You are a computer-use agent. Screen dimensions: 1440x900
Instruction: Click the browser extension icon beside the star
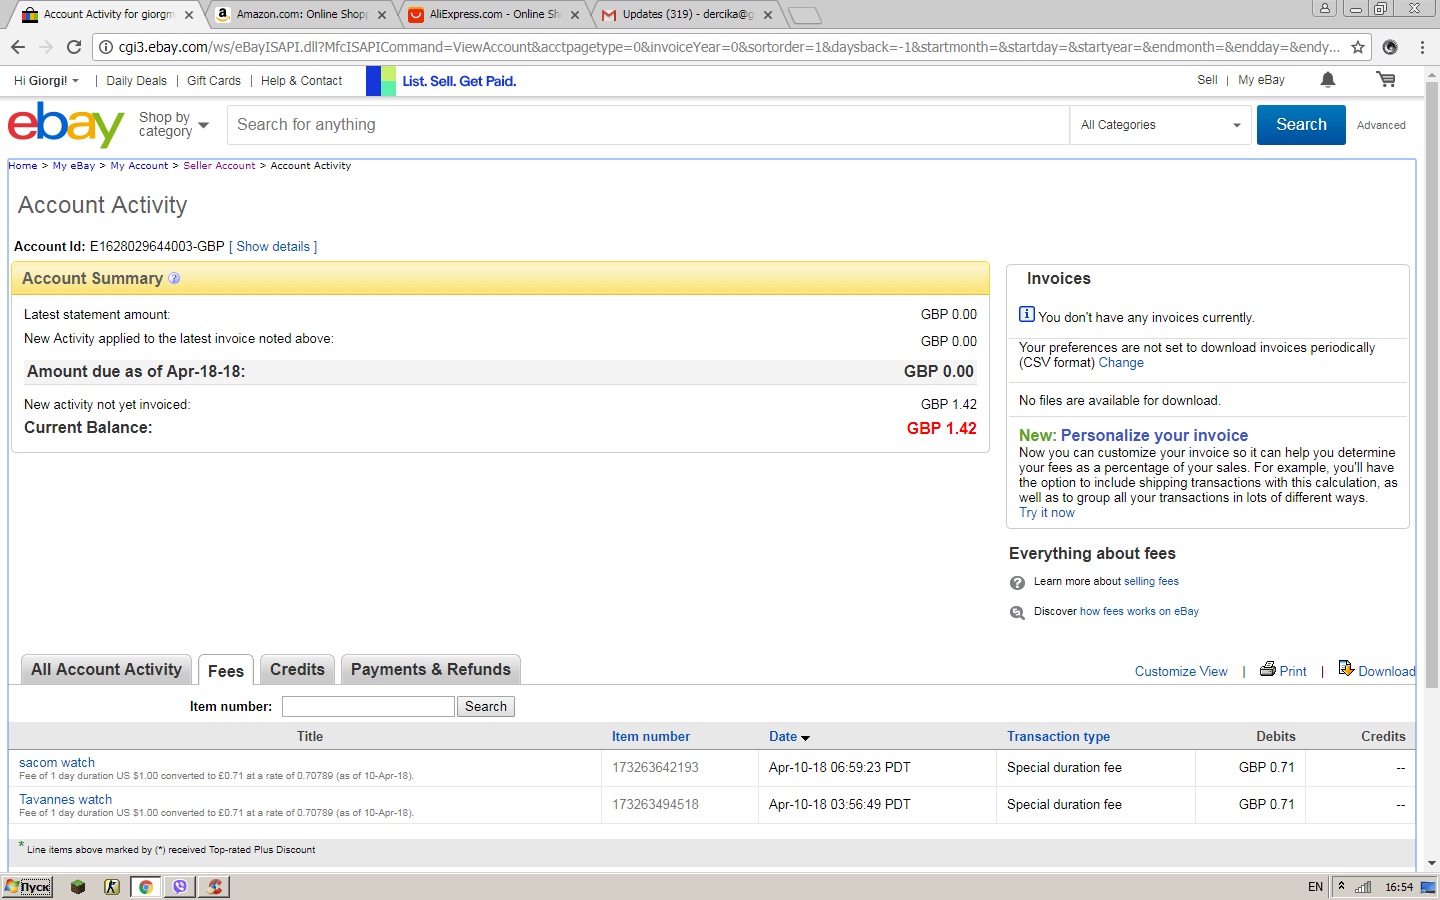(x=1390, y=47)
